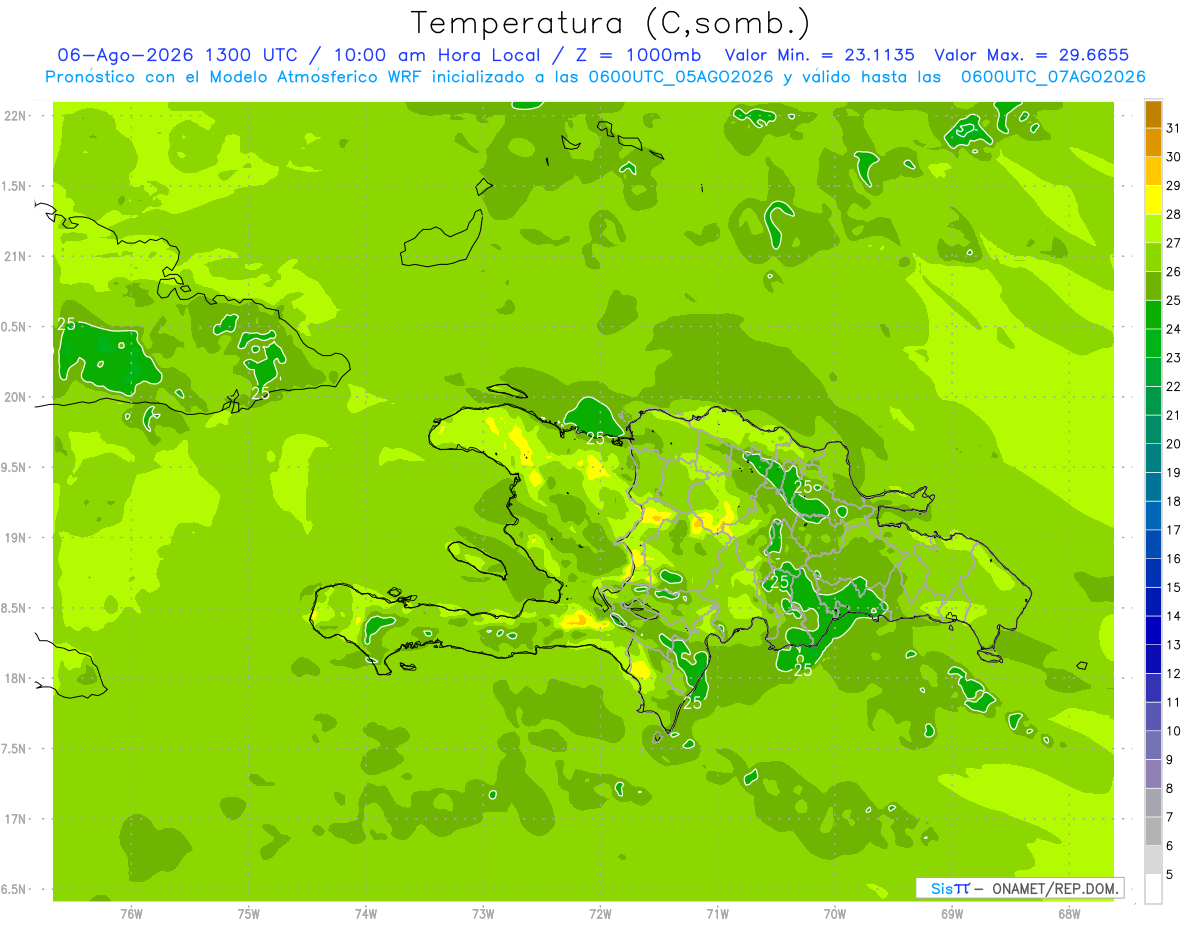Click colorbar value "24"
This screenshot has height=927, width=1200.
pyautogui.click(x=1174, y=329)
